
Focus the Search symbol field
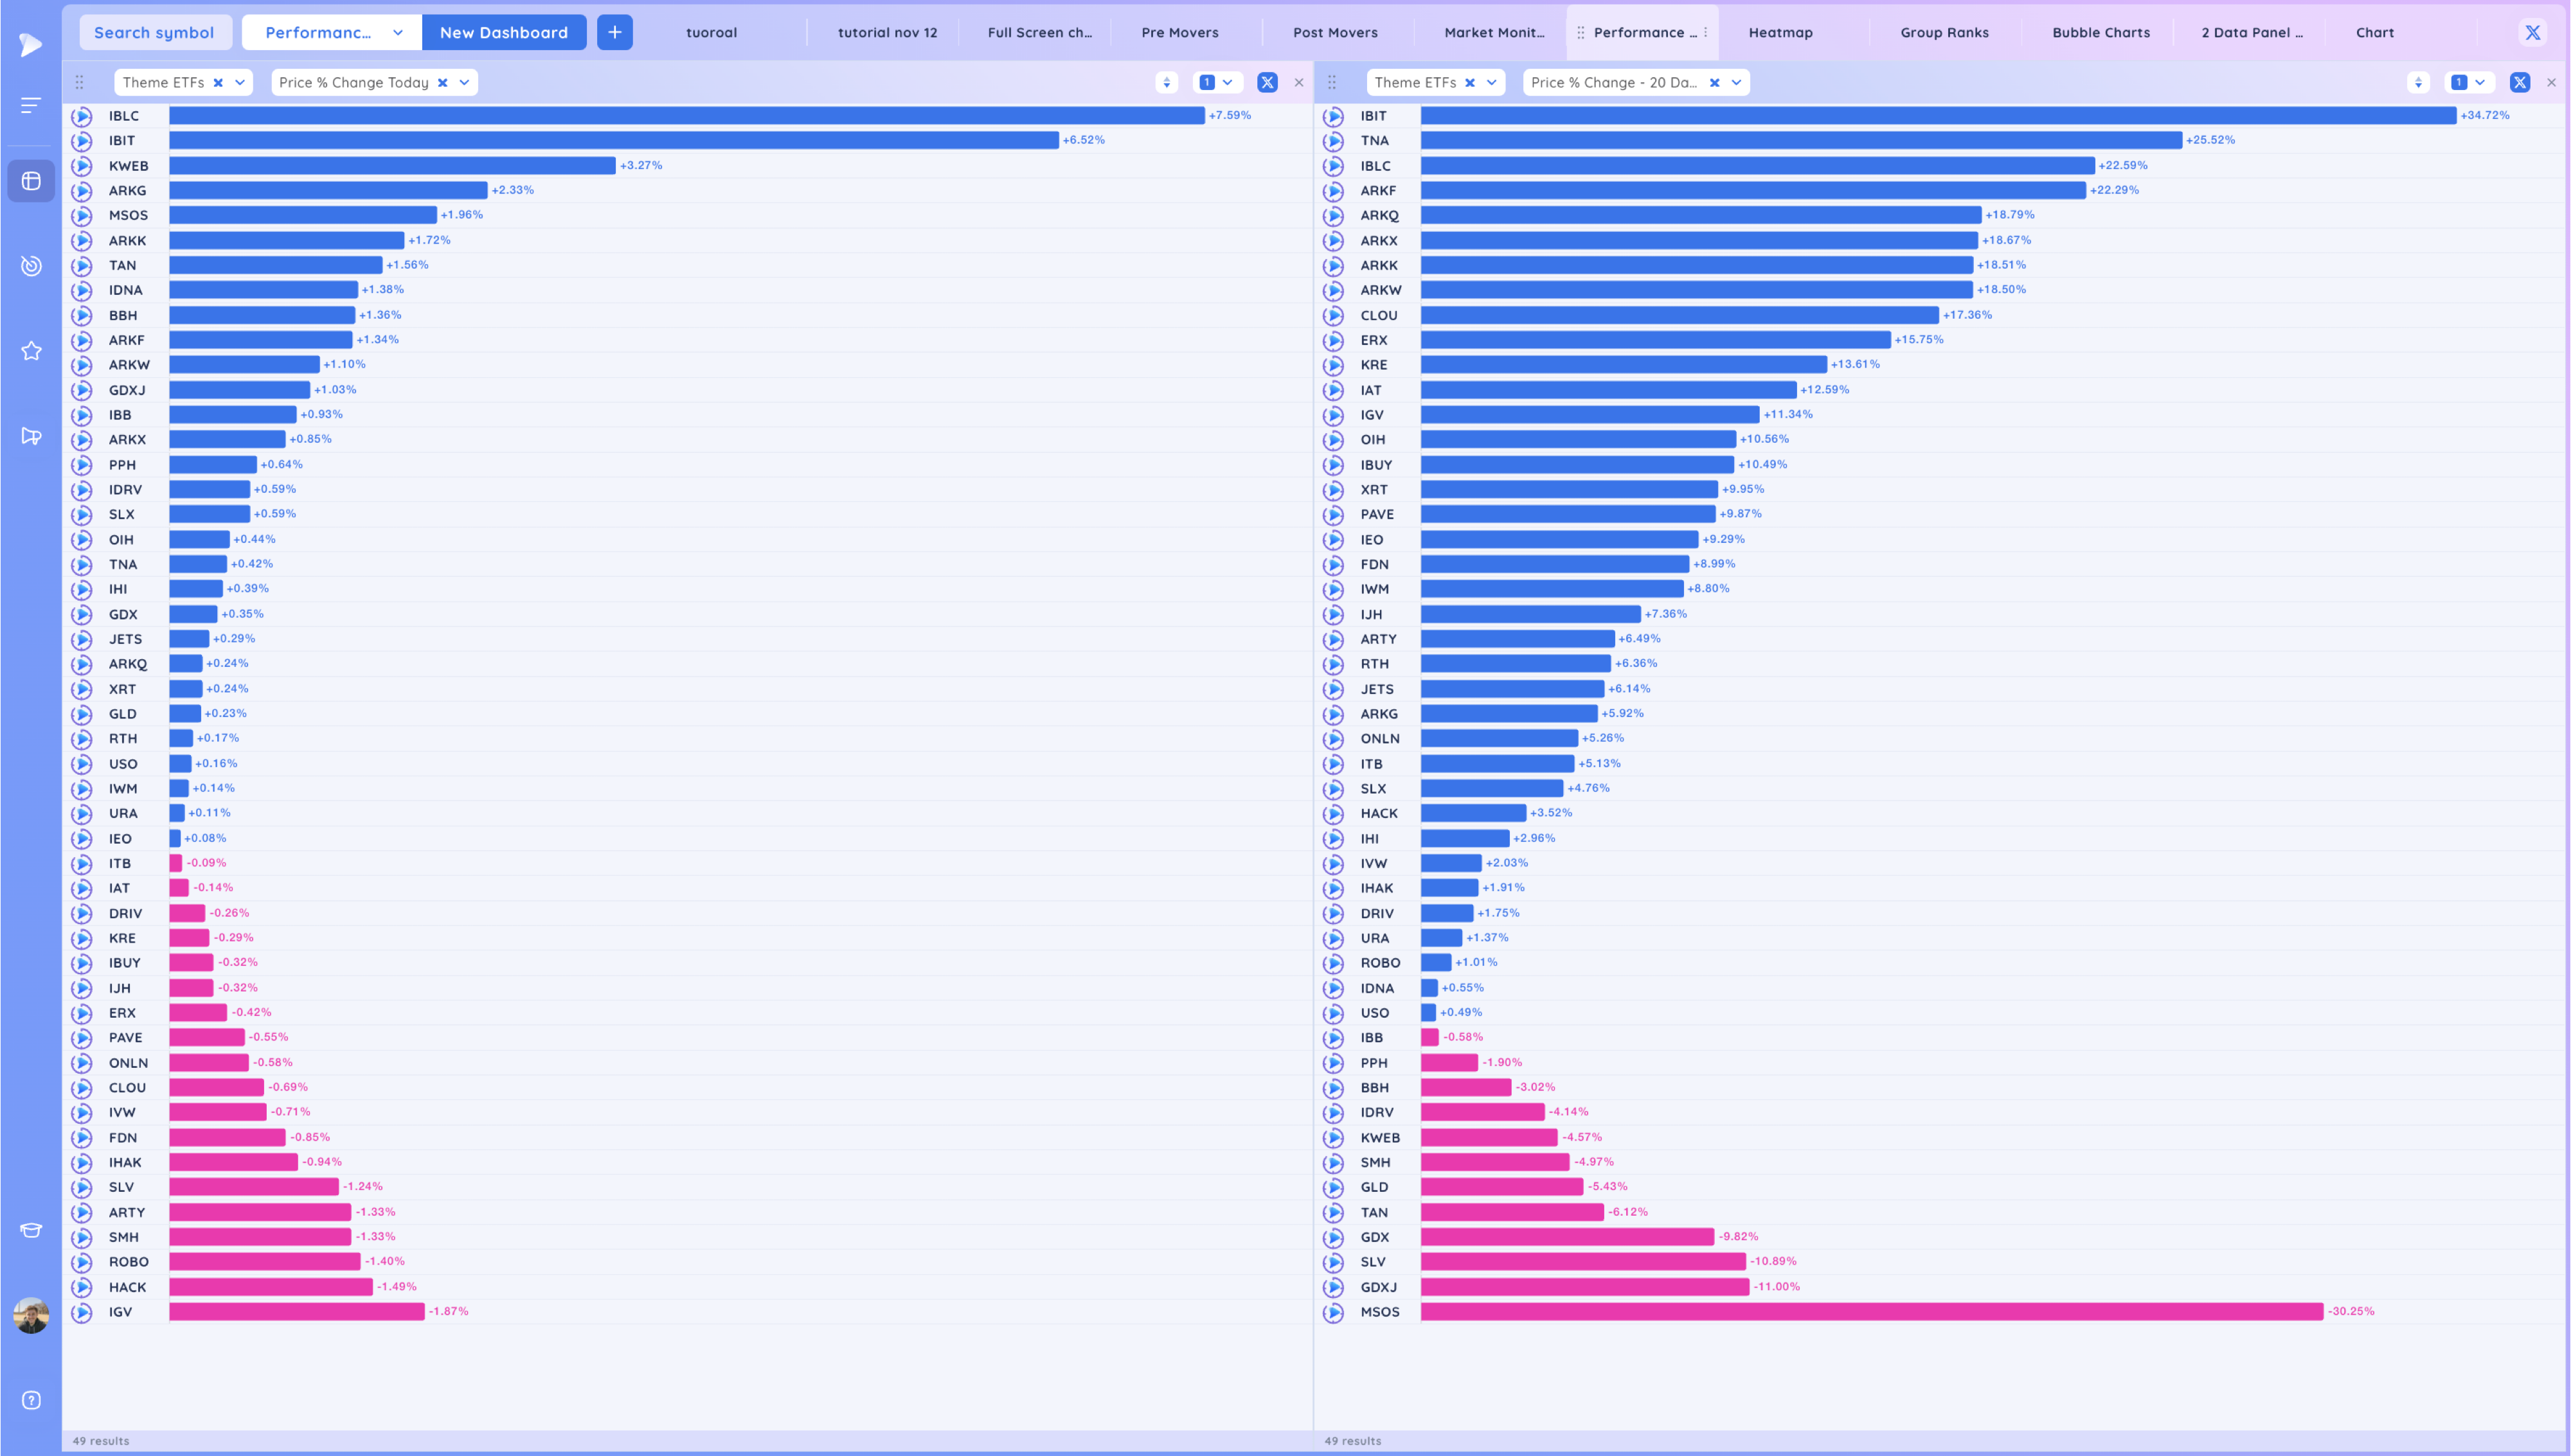coord(155,32)
